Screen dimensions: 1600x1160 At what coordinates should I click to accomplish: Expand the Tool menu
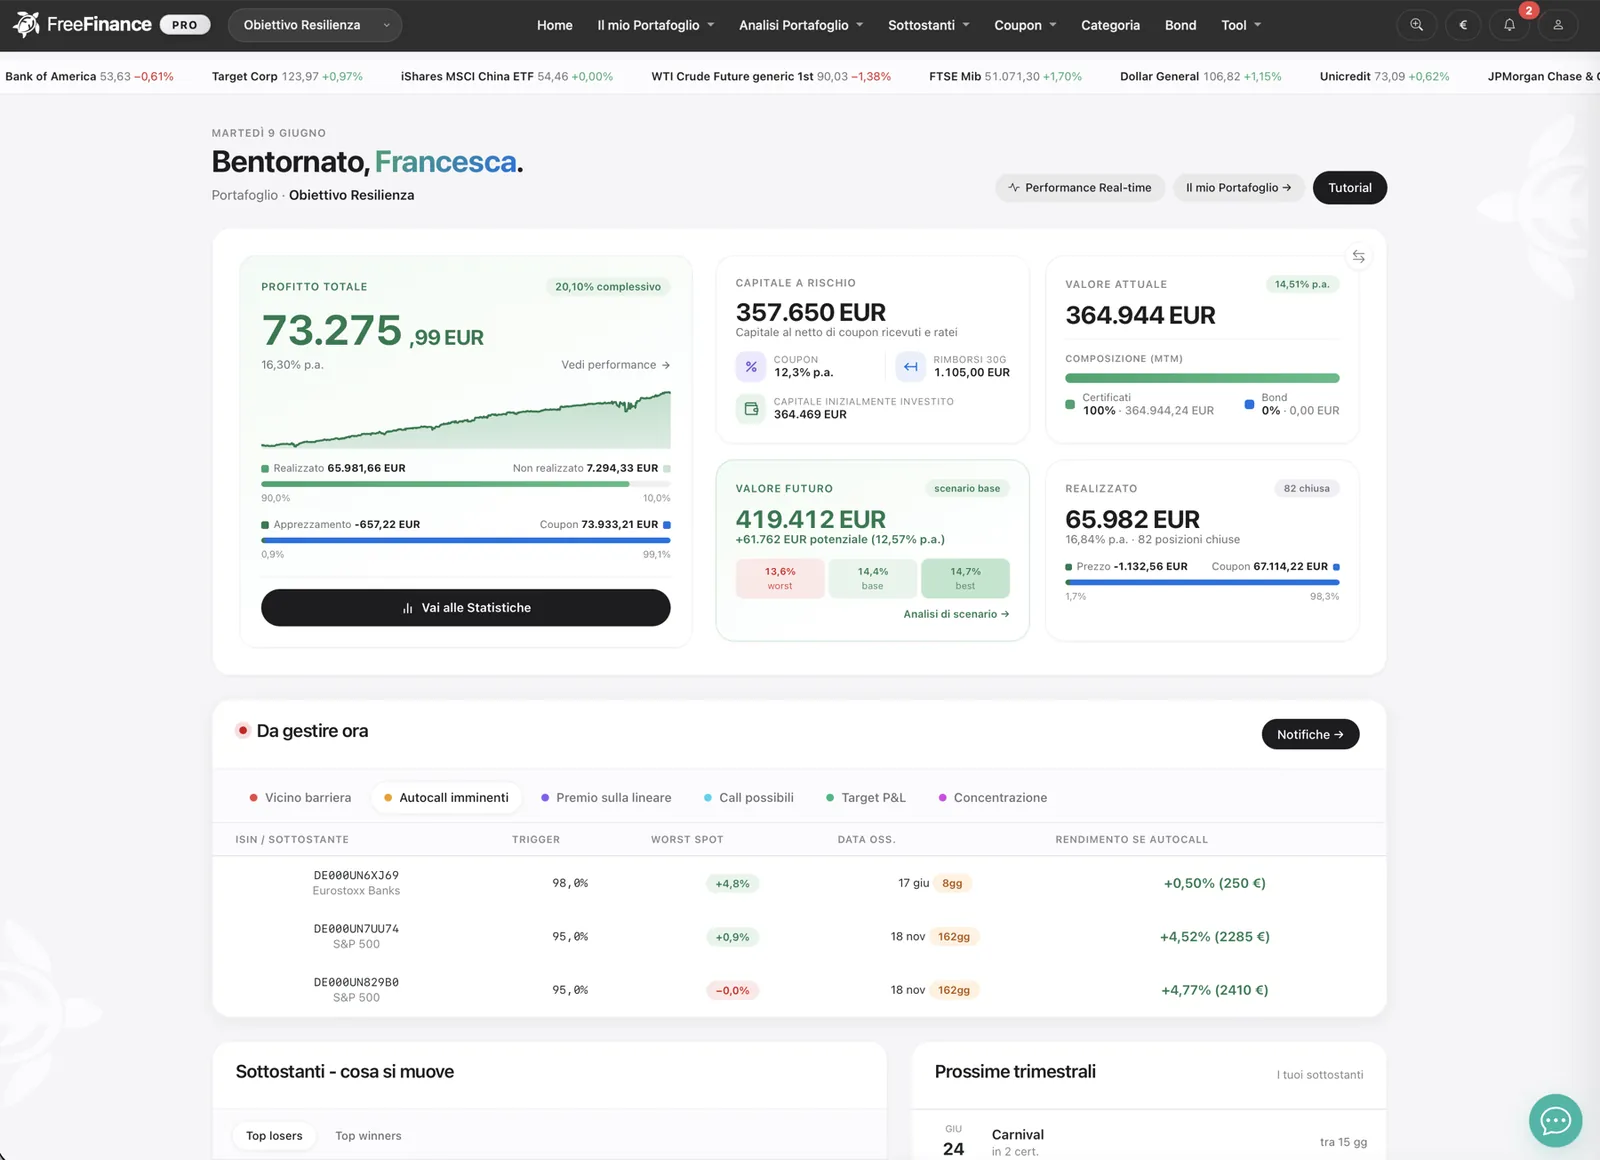tap(1241, 25)
